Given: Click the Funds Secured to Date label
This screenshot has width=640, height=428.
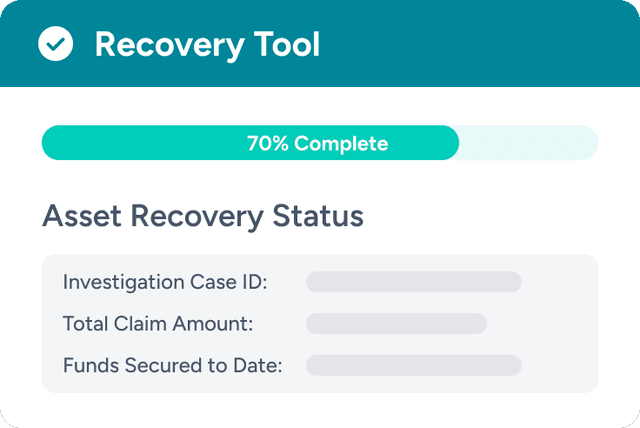Looking at the screenshot, I should click(173, 366).
